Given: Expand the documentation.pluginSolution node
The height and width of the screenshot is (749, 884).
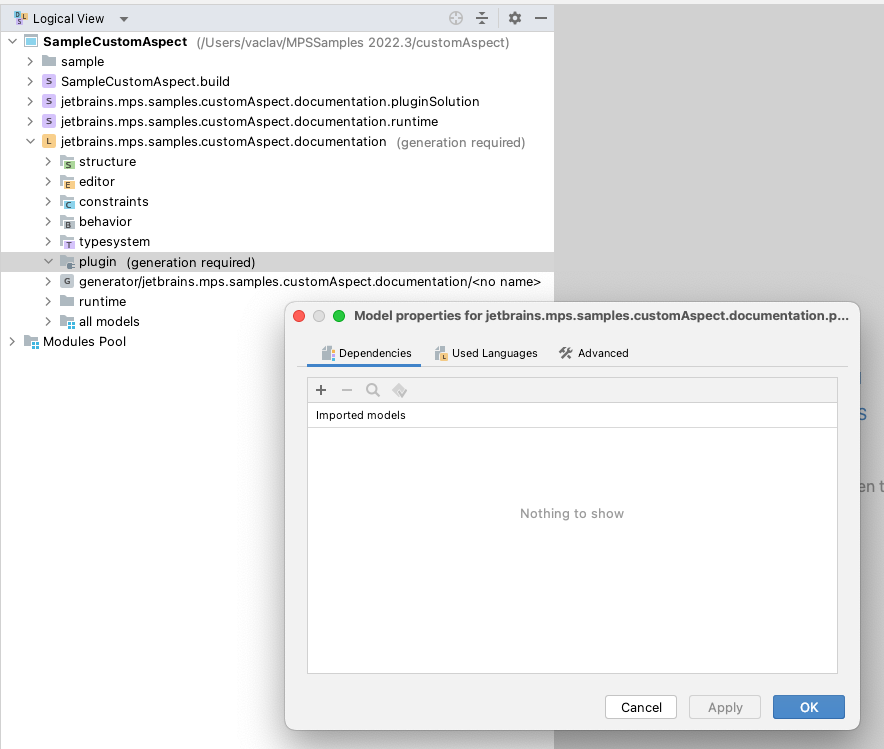Looking at the screenshot, I should tap(30, 101).
